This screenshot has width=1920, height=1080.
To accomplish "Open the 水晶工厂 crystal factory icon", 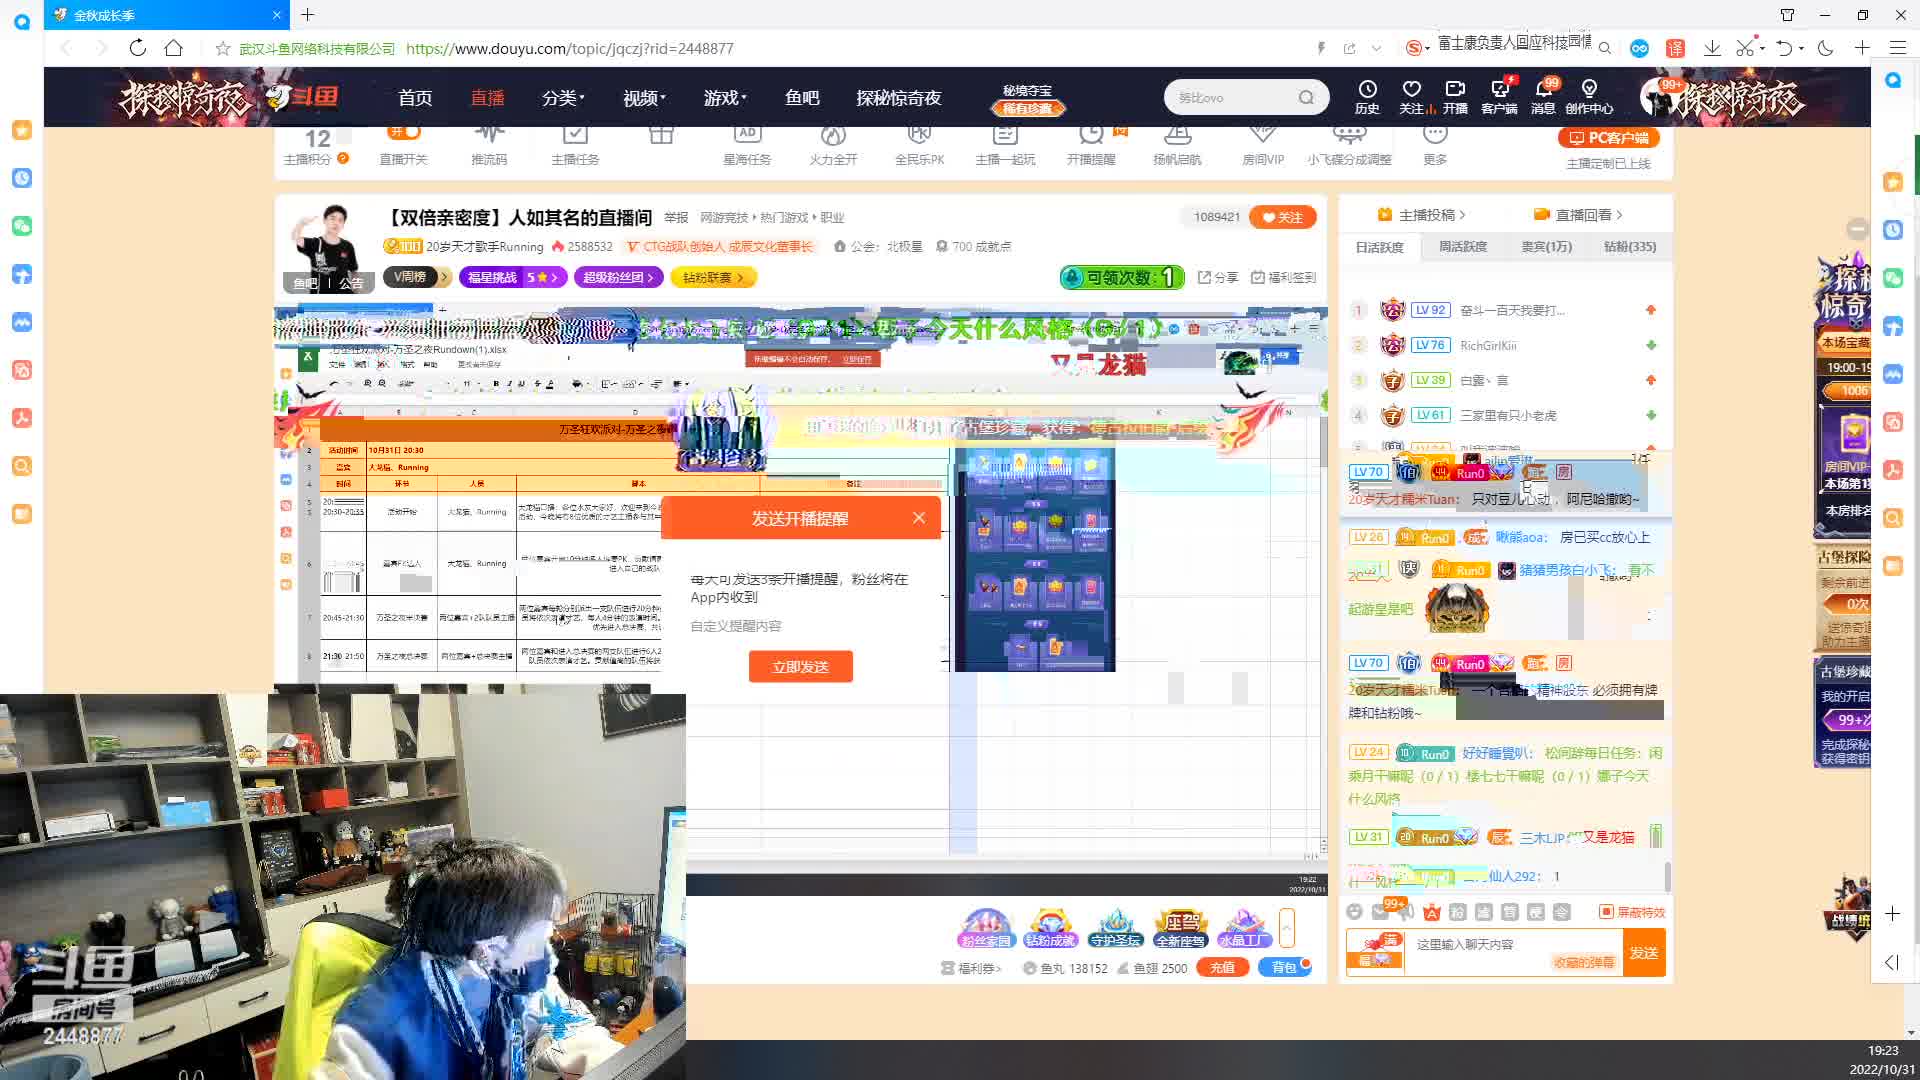I will pyautogui.click(x=1243, y=927).
